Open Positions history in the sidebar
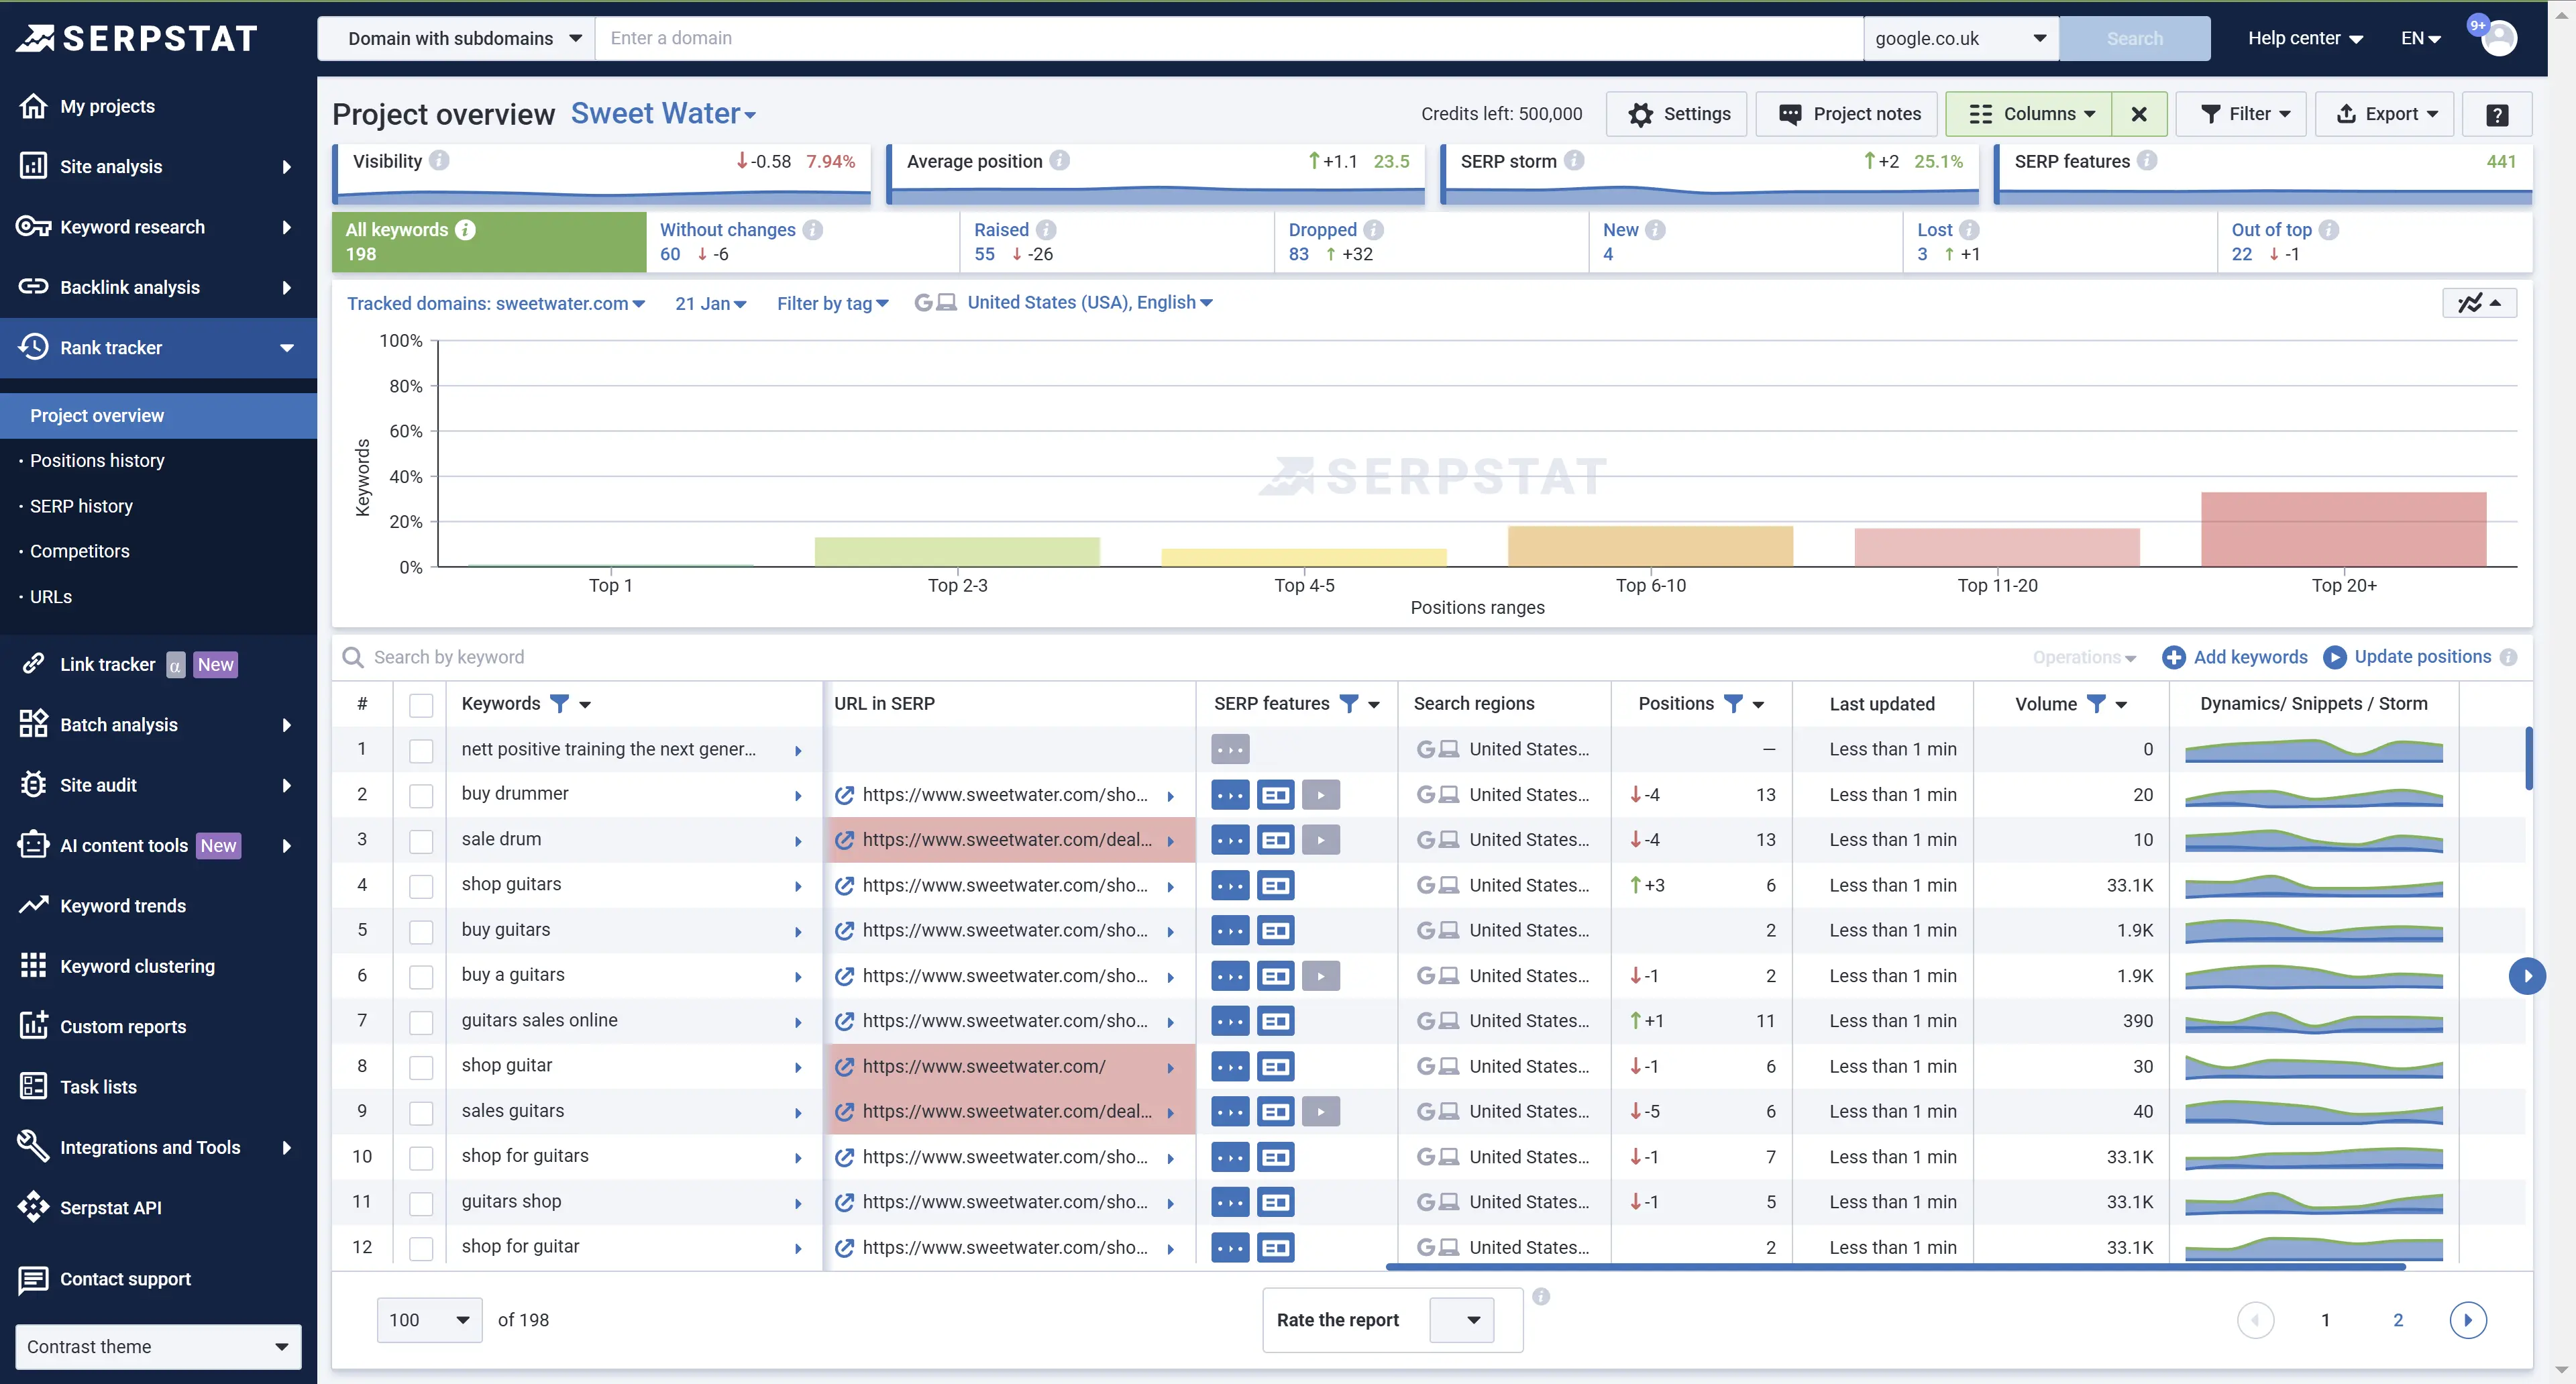Image resolution: width=2576 pixels, height=1384 pixels. coord(97,461)
